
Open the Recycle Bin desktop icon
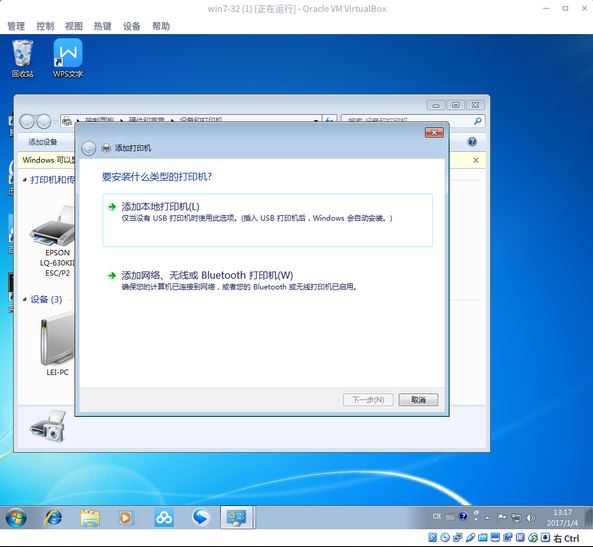point(22,59)
